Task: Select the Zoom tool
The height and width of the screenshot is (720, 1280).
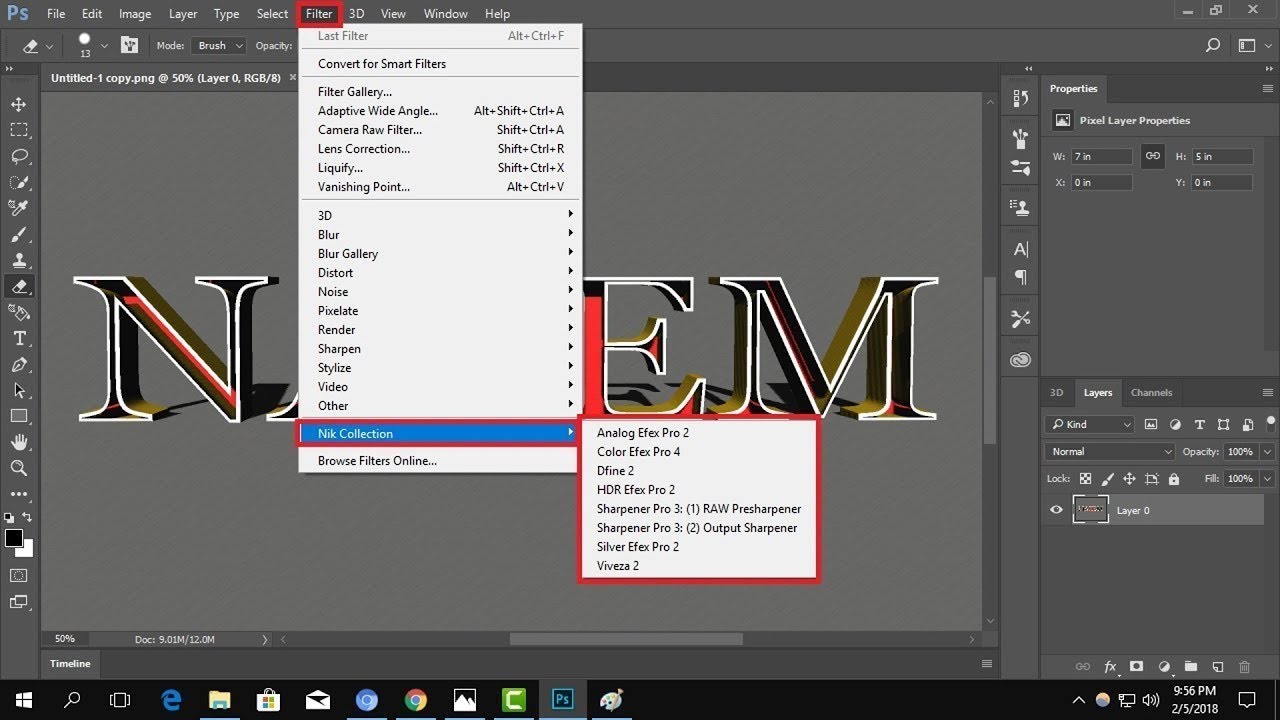Action: pos(19,468)
